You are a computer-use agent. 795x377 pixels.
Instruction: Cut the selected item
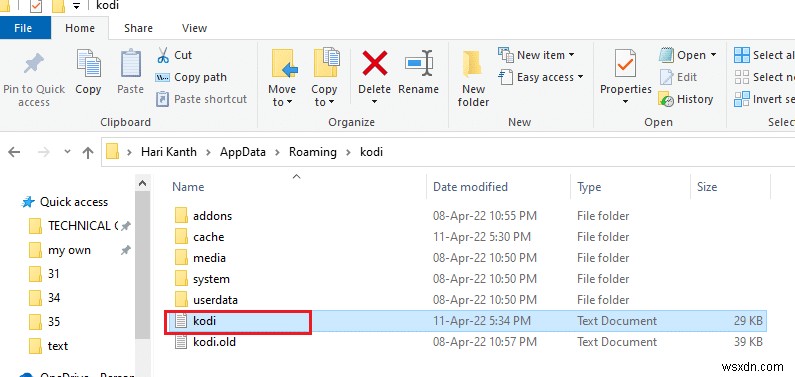tap(174, 55)
